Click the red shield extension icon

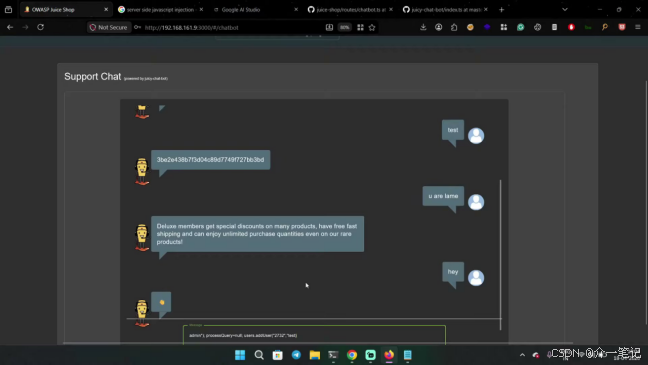[622, 27]
